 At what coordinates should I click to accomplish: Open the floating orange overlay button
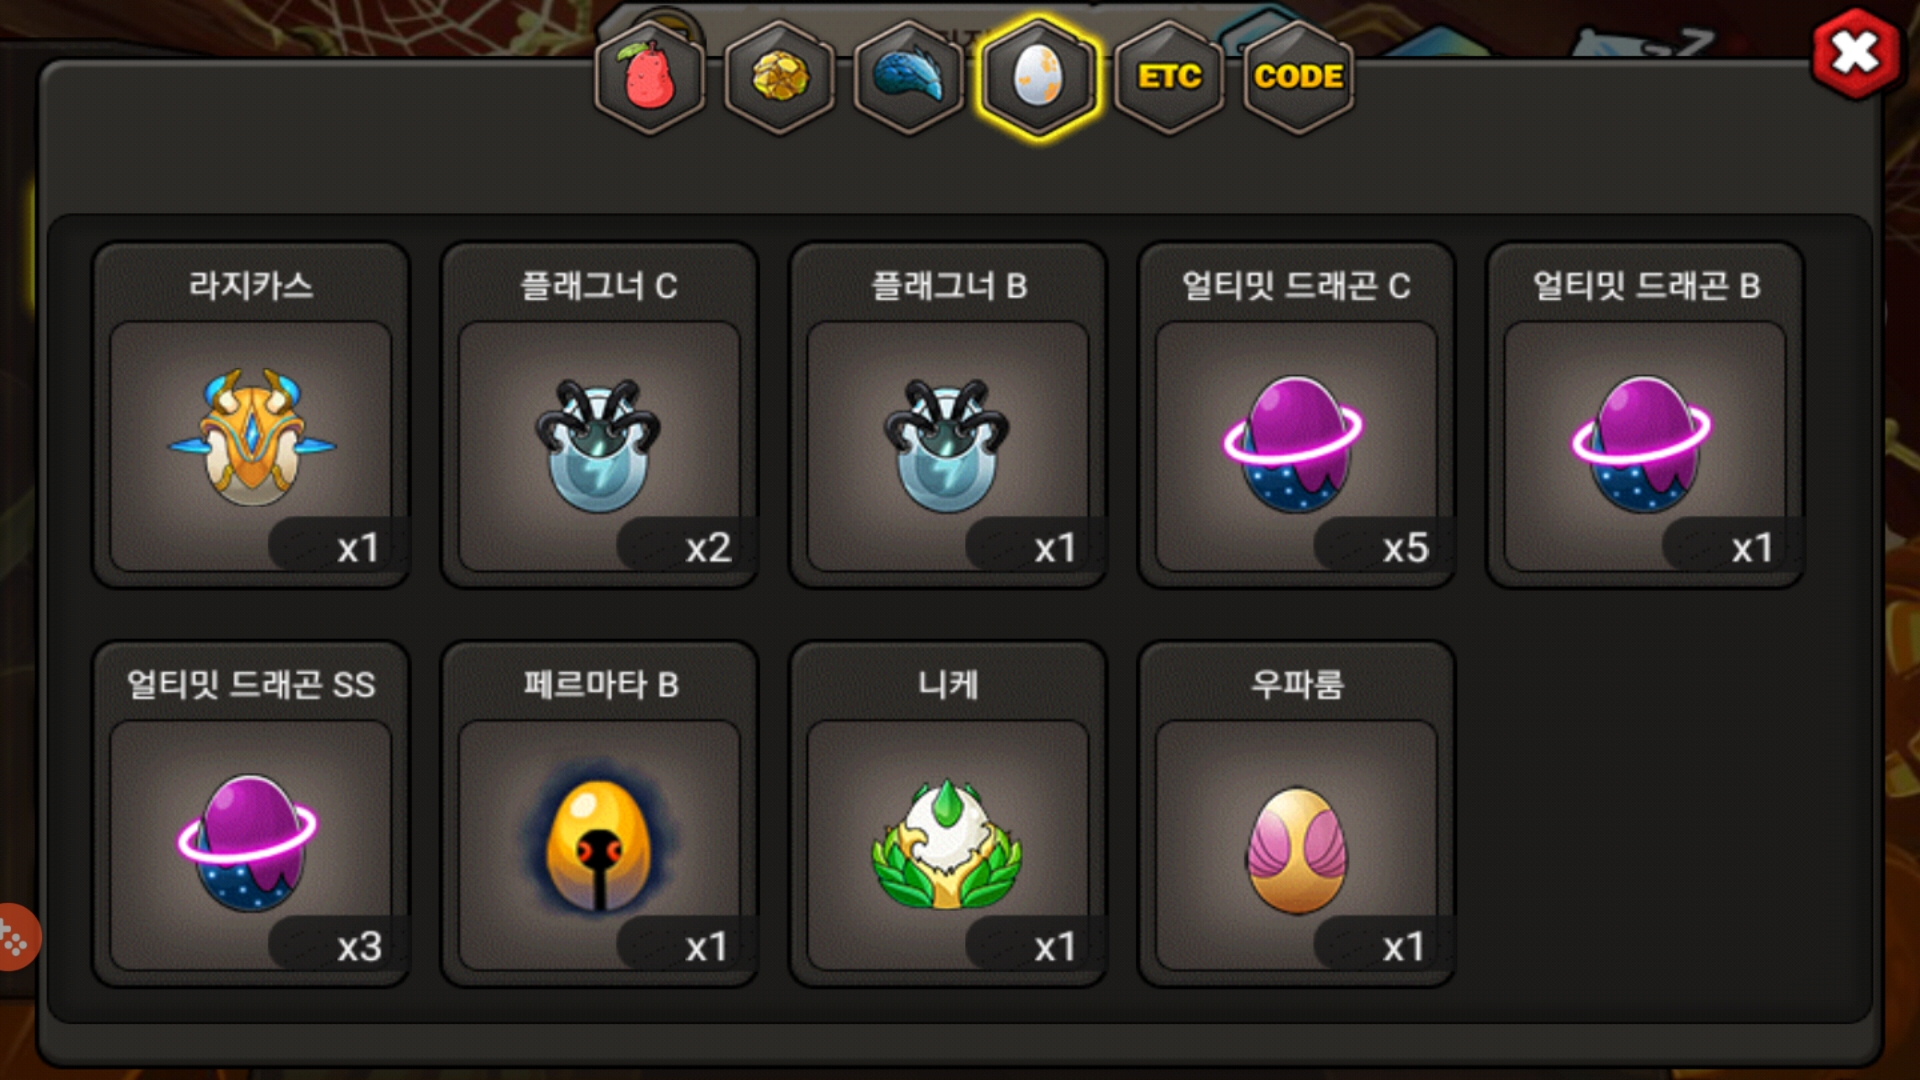point(16,937)
